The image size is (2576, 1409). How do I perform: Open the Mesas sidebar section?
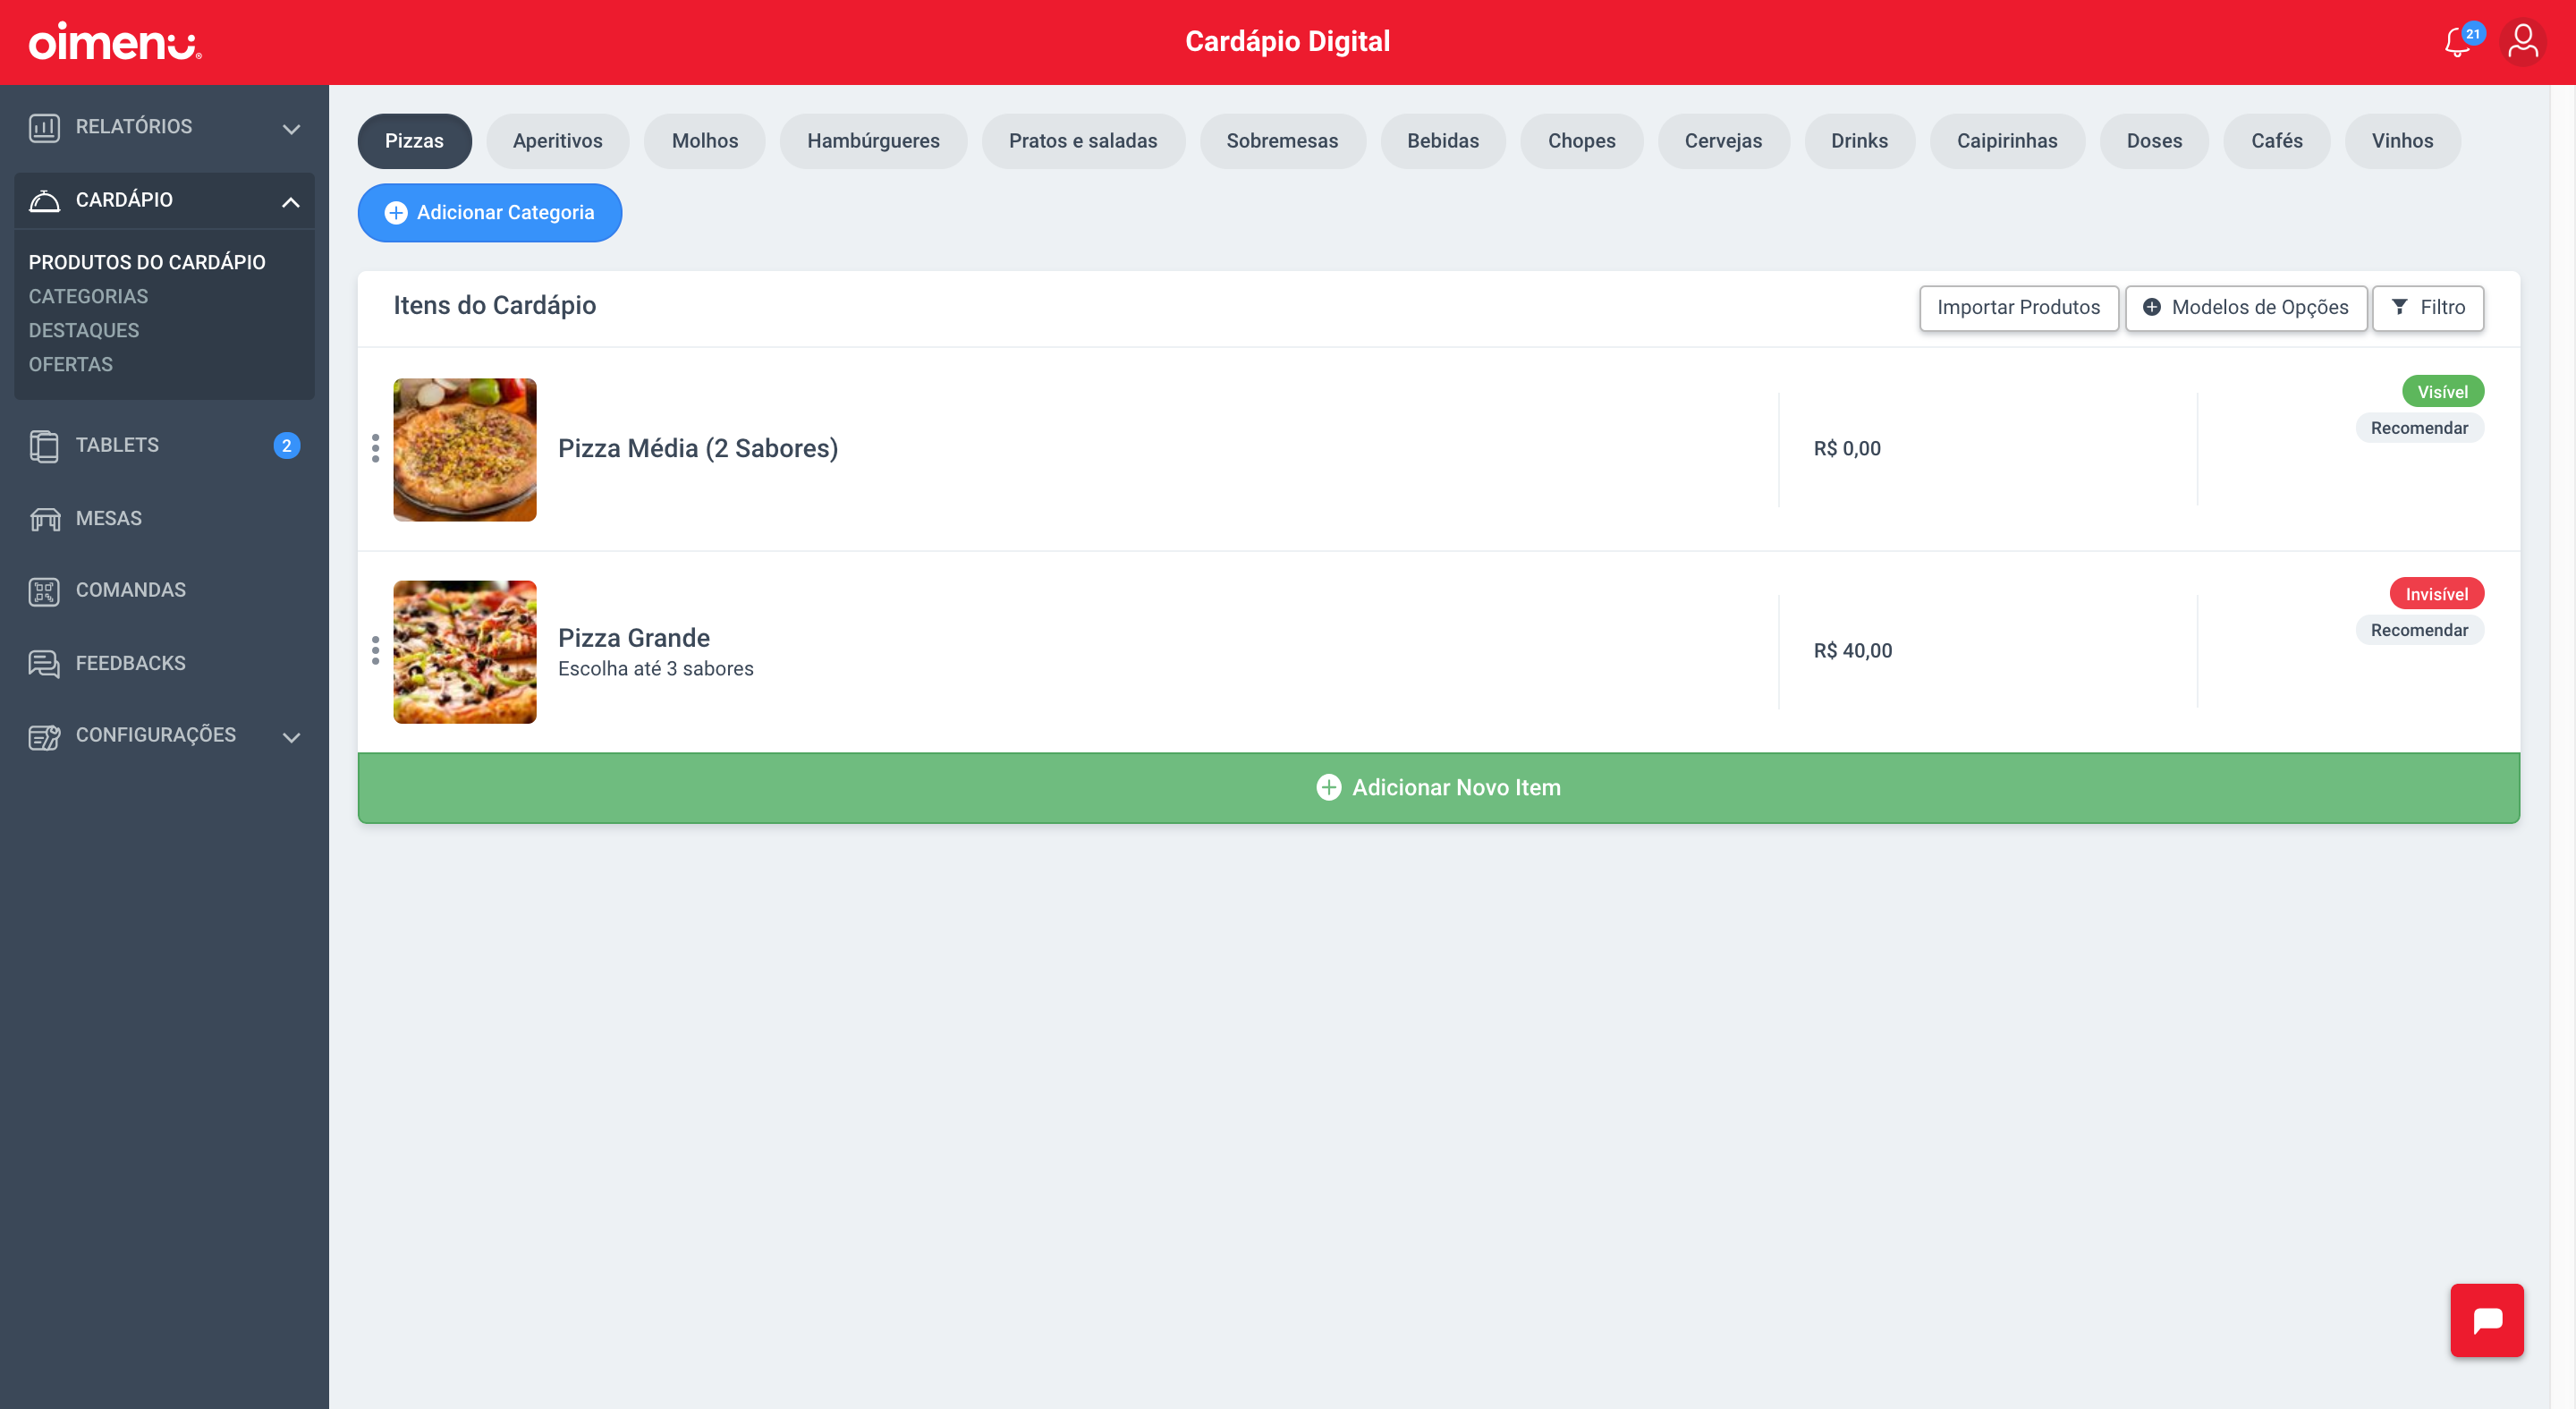click(164, 519)
